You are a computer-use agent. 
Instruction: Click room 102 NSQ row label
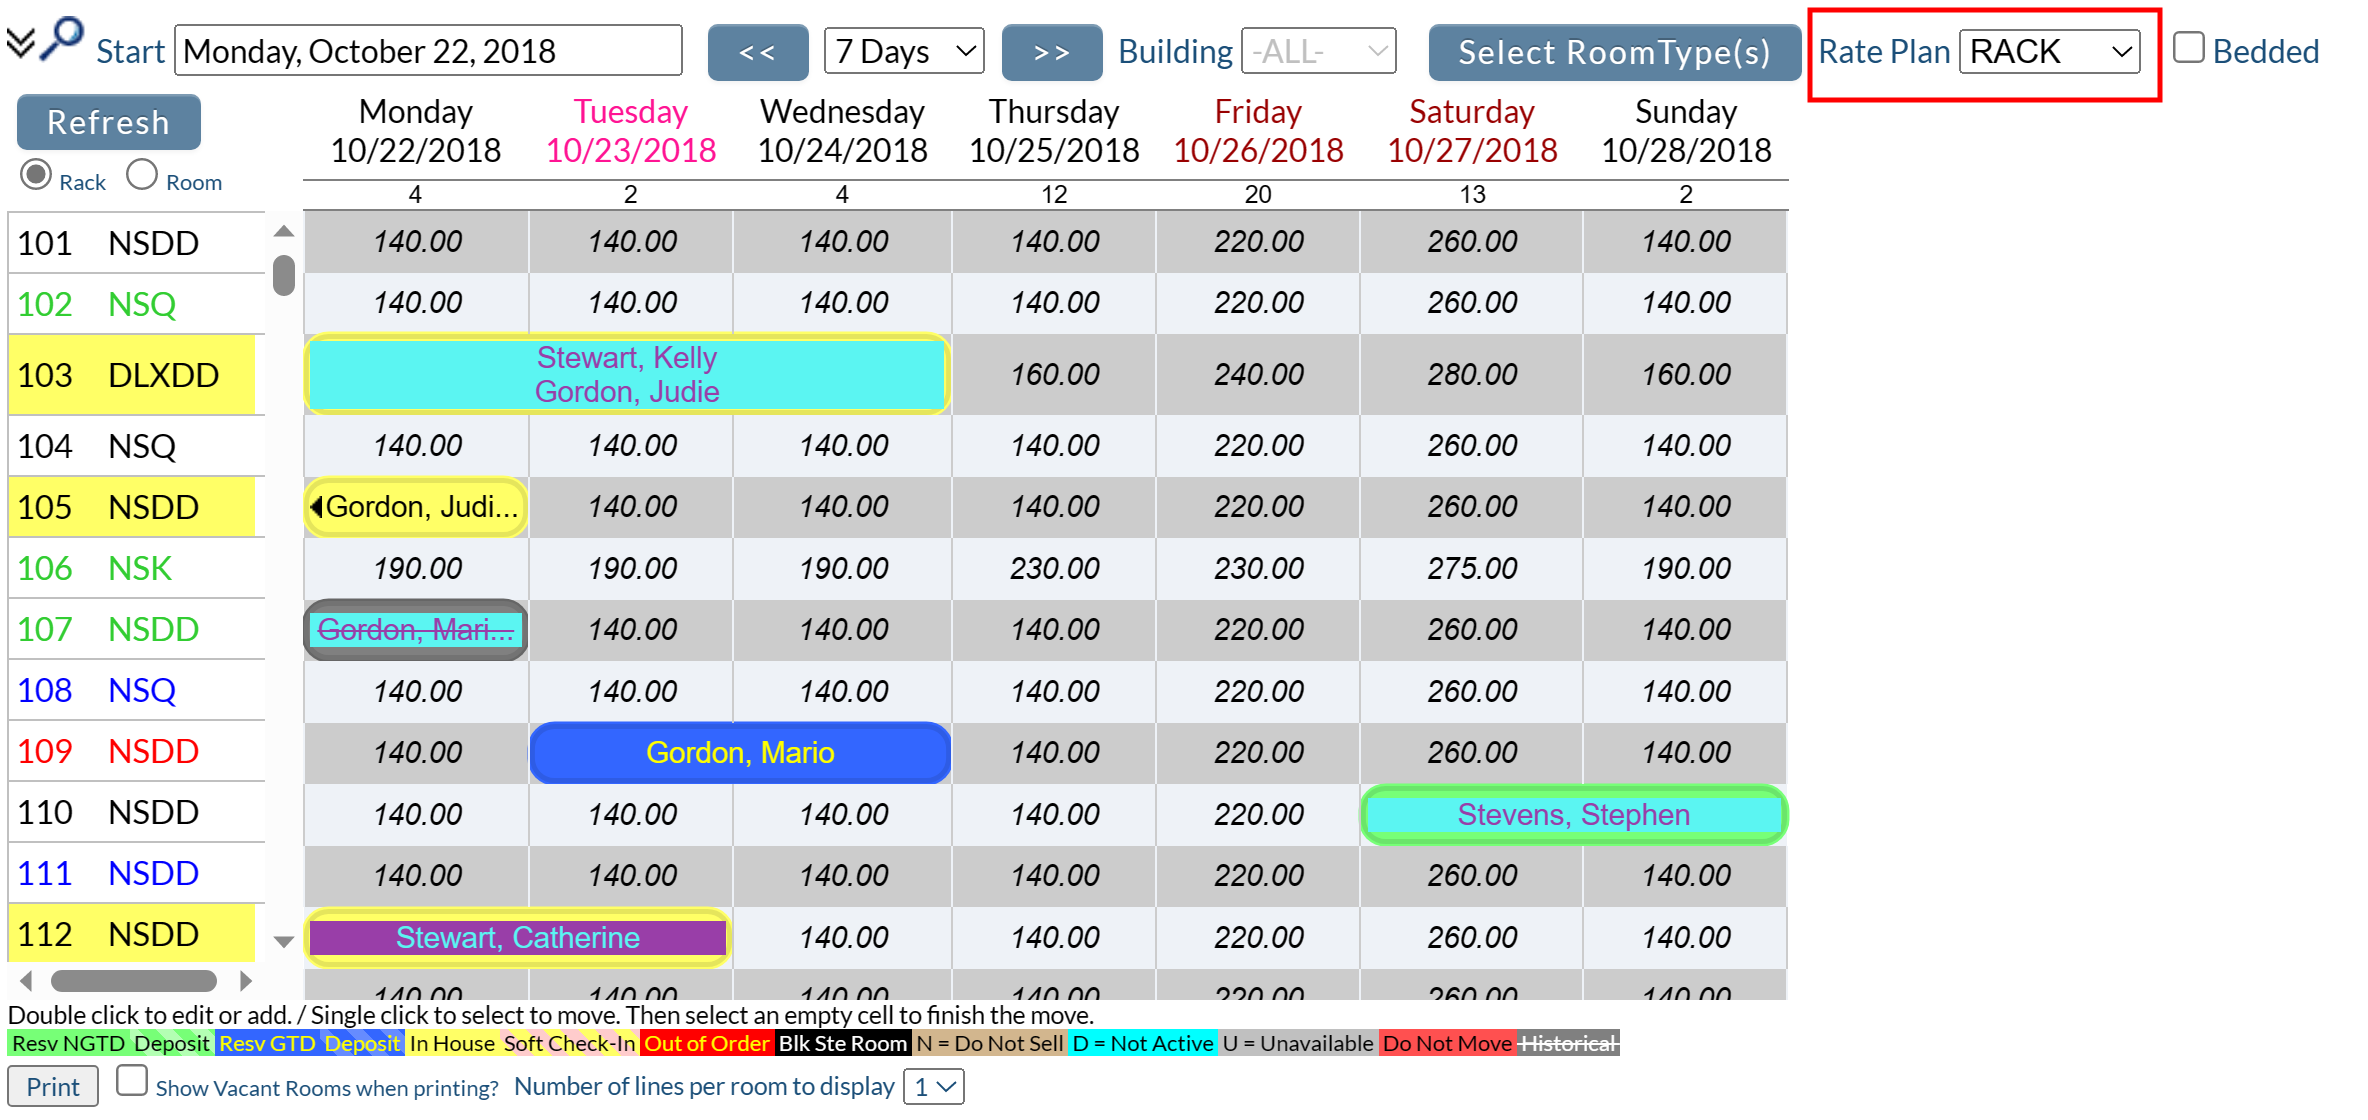coord(136,304)
